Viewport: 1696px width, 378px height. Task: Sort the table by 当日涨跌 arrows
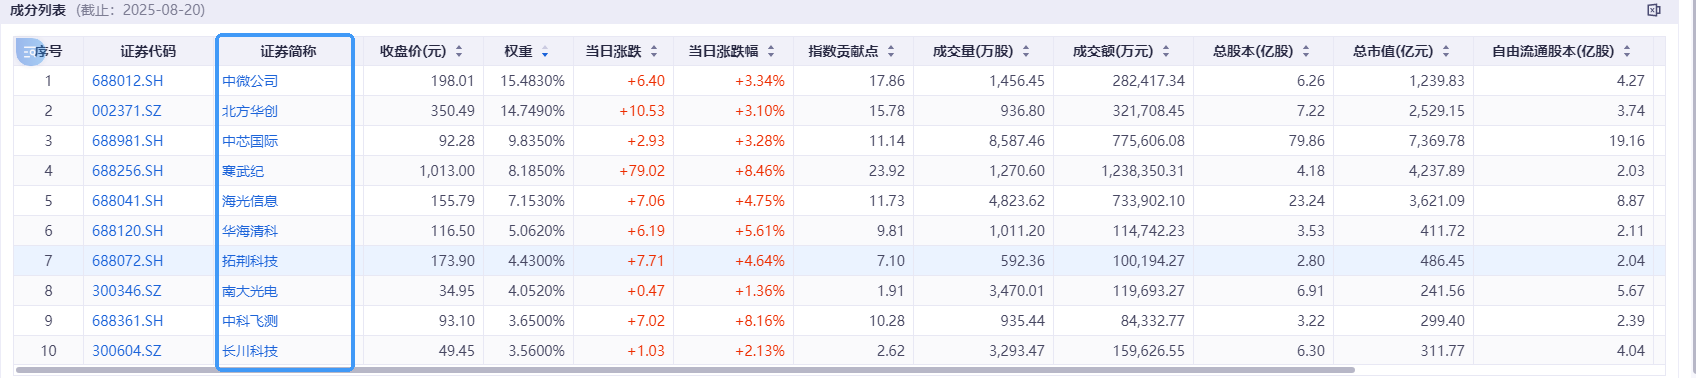654,51
